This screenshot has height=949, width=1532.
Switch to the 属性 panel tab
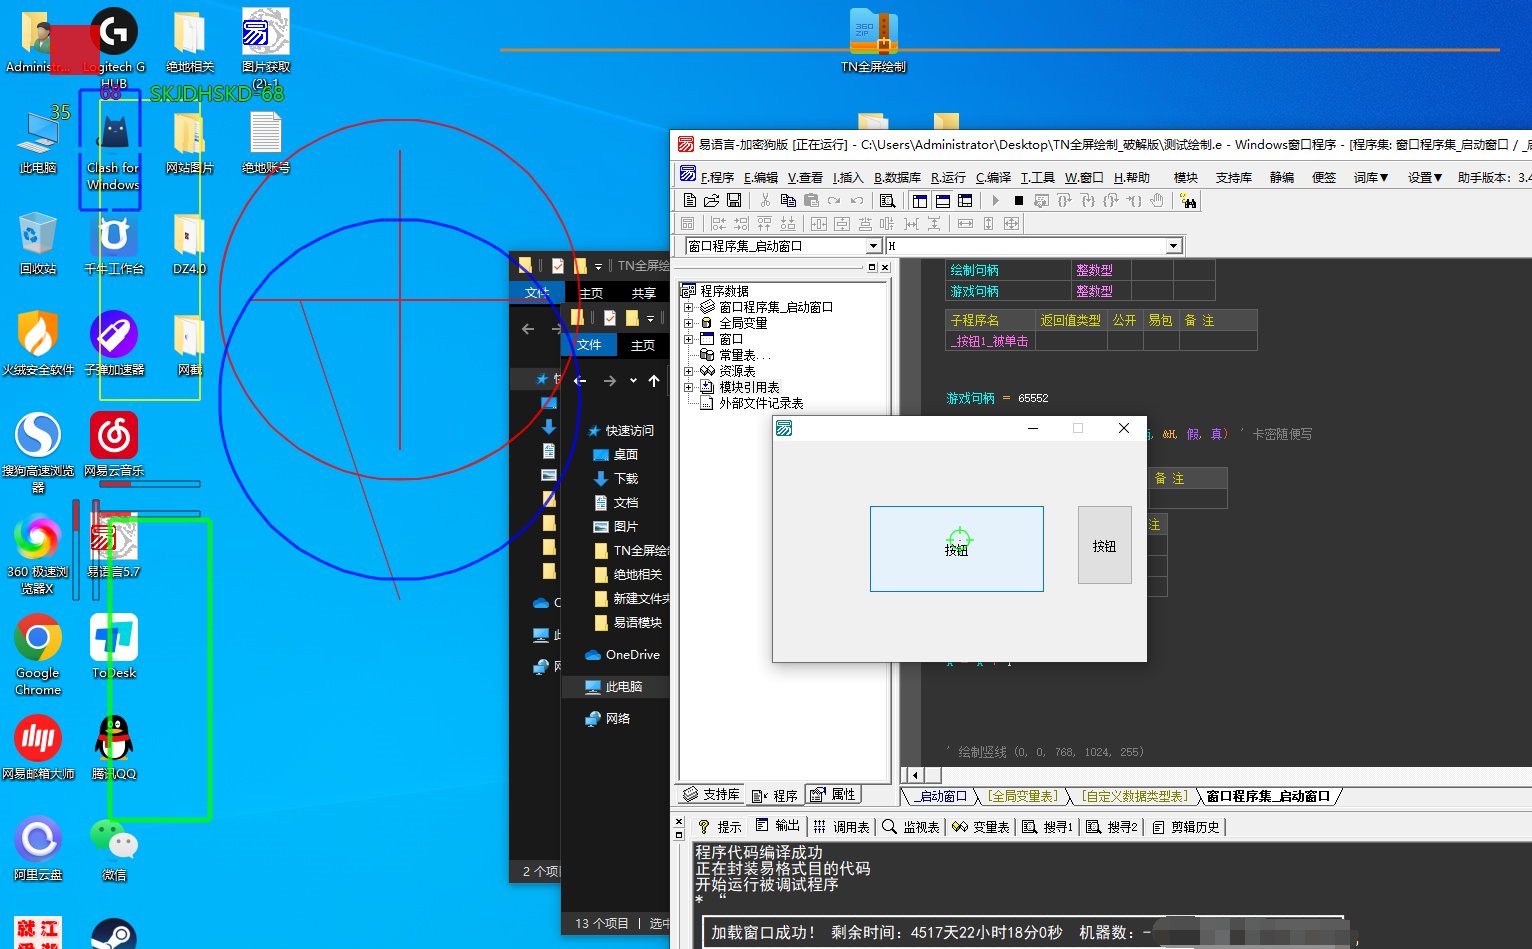tap(834, 795)
